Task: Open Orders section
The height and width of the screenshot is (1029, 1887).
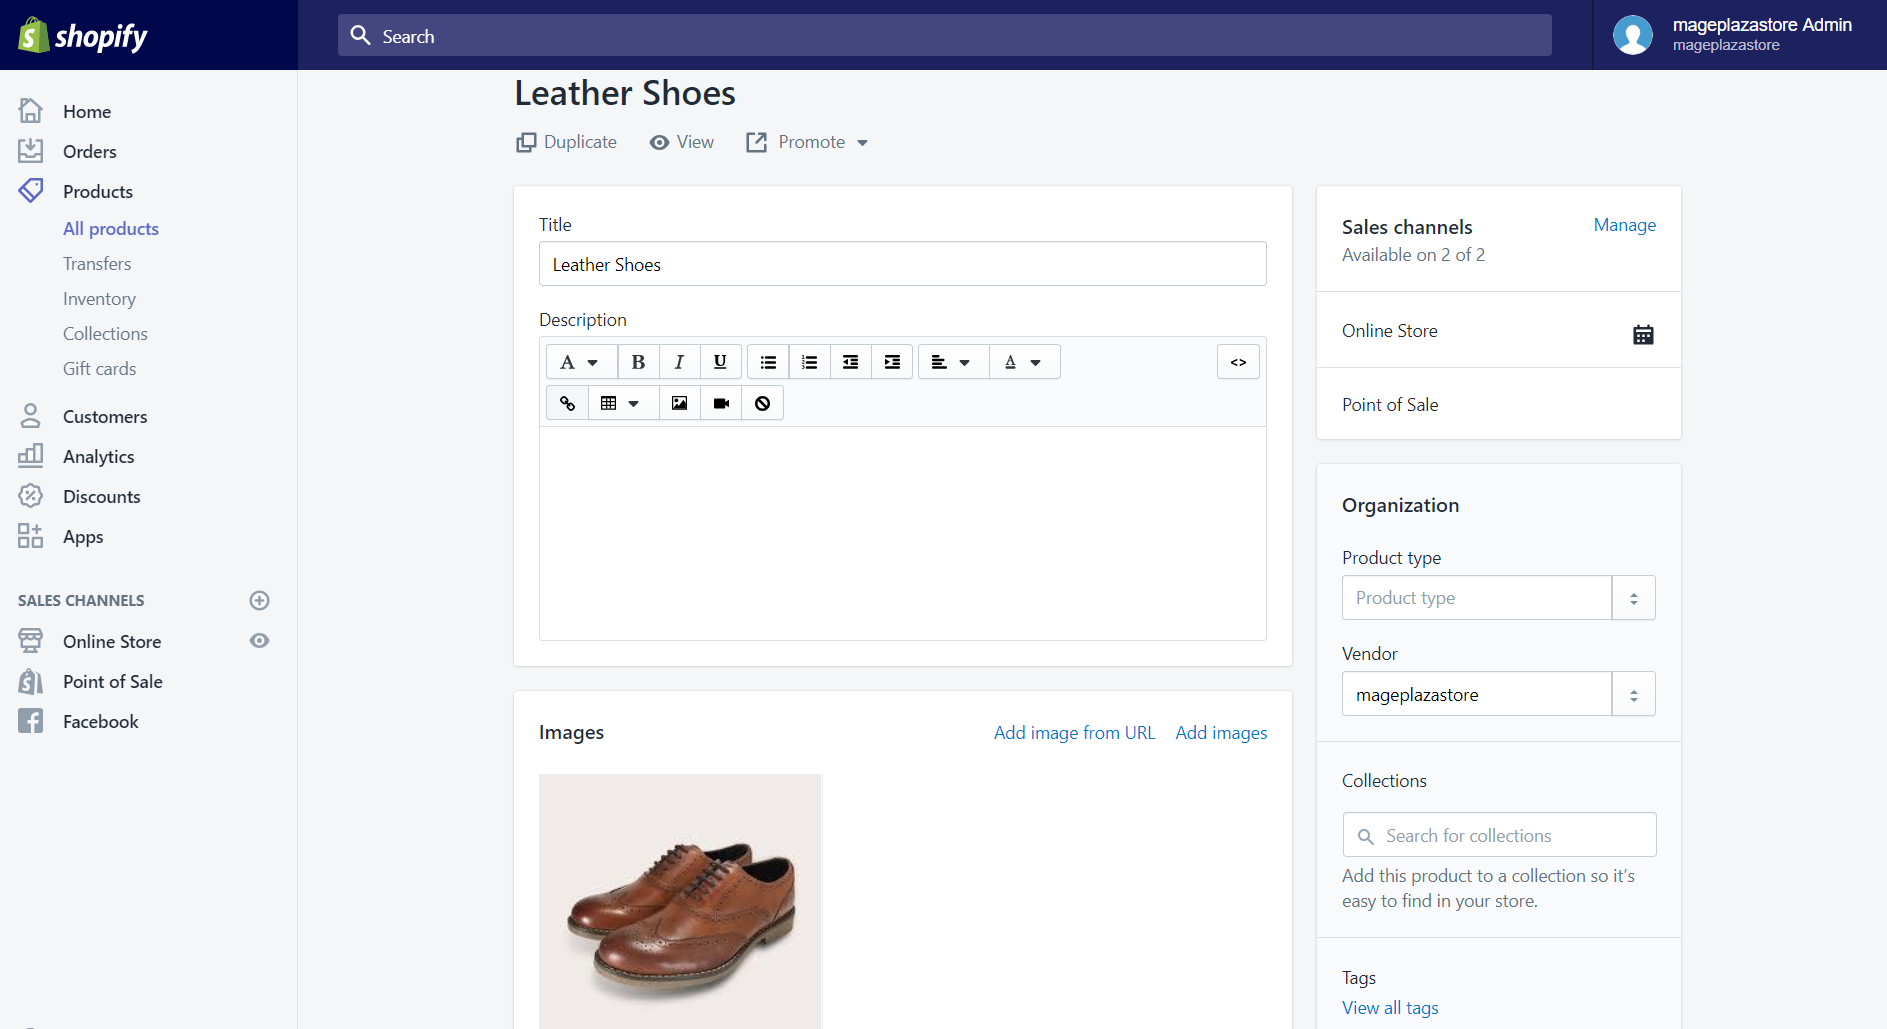Action: [x=90, y=151]
